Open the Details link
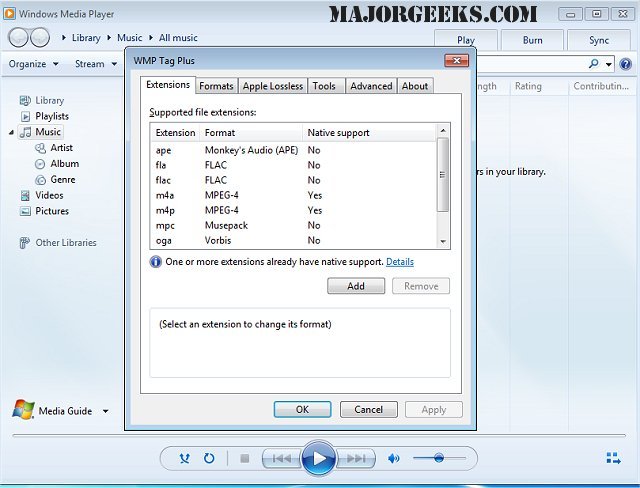 coord(400,262)
